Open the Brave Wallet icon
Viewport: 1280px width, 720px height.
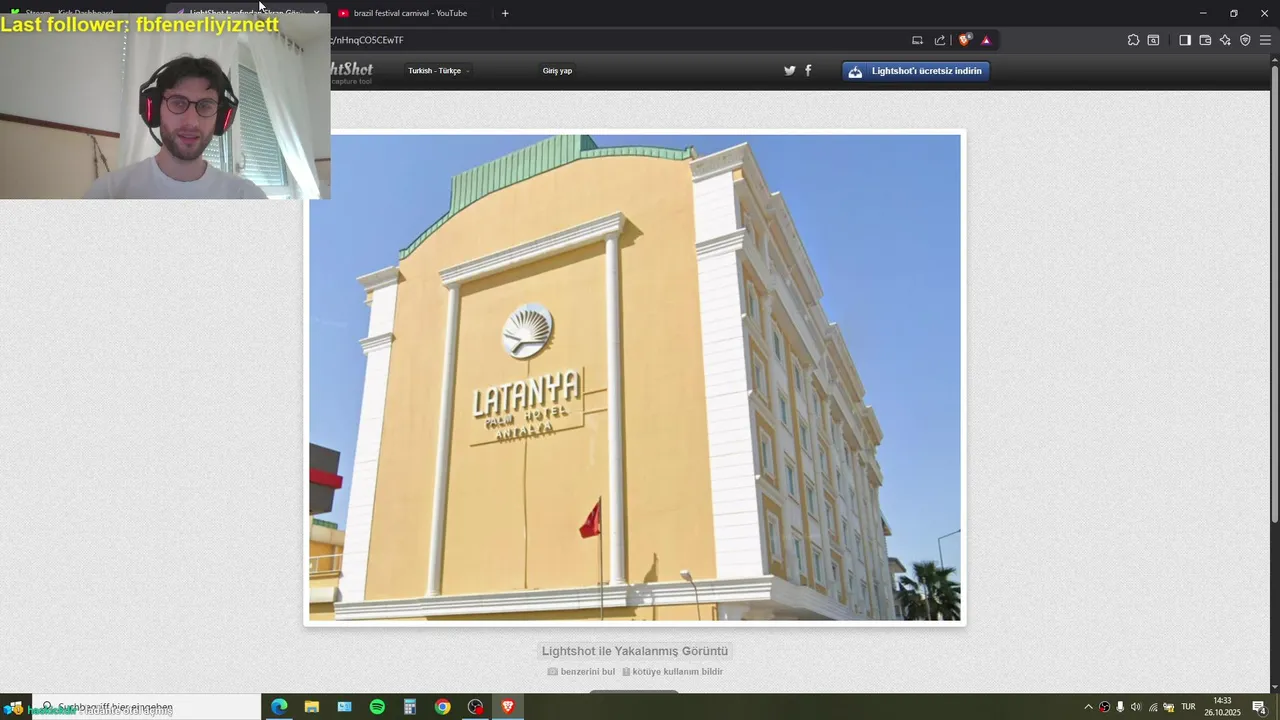(x=1205, y=40)
